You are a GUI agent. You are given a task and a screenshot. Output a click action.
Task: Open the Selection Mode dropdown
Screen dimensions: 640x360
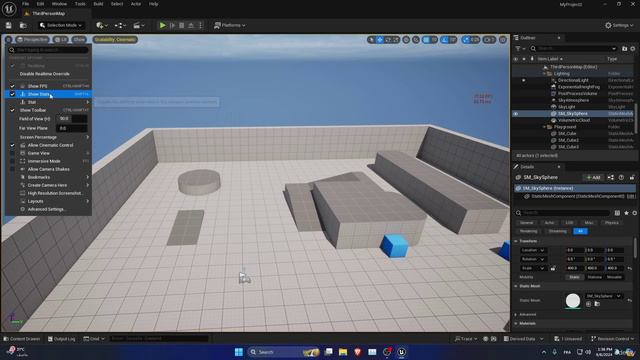61,25
